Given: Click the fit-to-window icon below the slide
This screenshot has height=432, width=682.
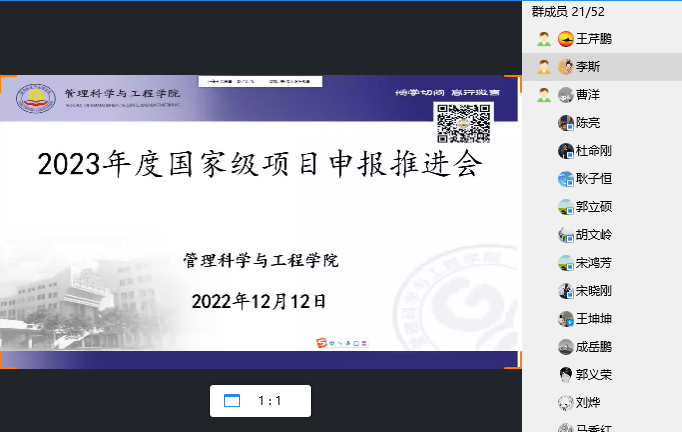Looking at the screenshot, I should point(232,401).
